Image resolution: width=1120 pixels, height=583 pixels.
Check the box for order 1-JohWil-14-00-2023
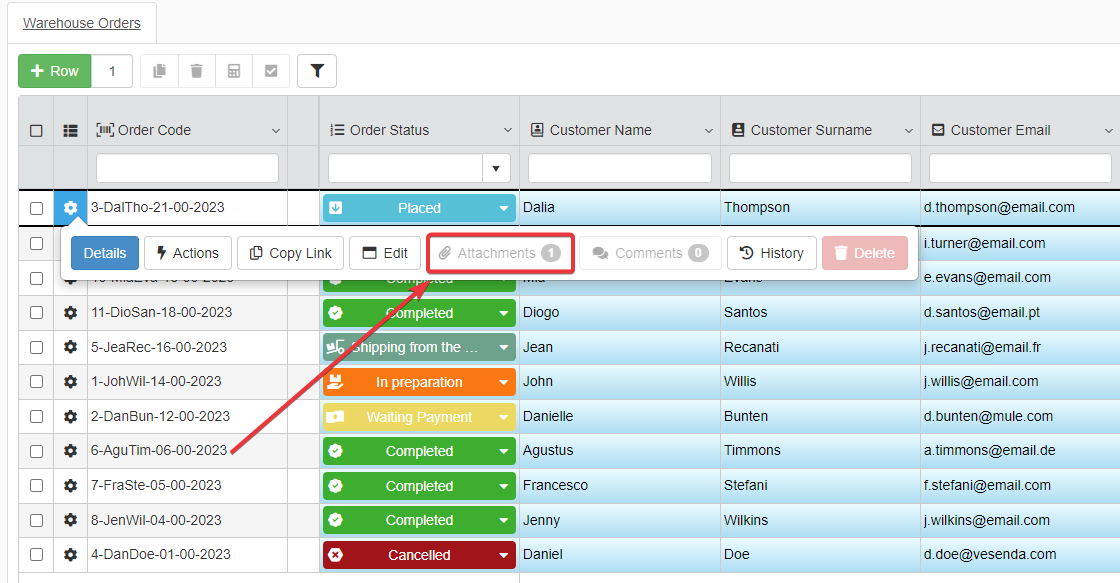(36, 382)
